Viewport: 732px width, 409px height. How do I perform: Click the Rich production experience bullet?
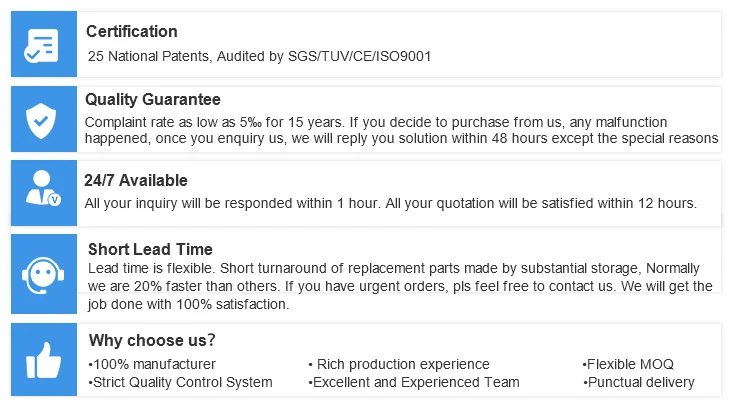point(398,364)
